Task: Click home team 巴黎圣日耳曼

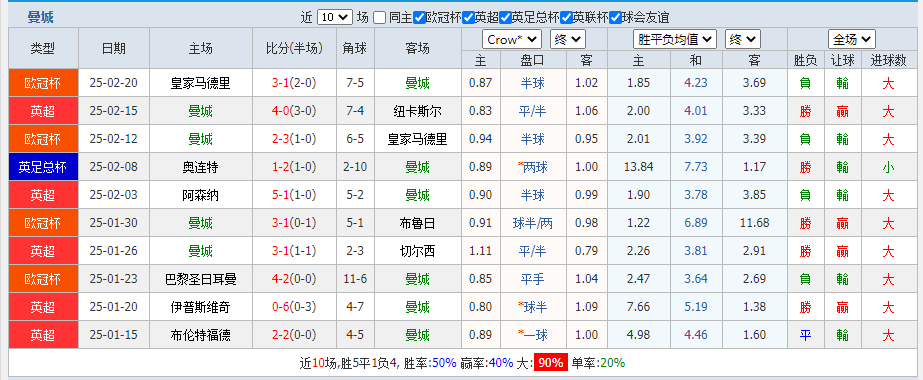Action: 201,279
